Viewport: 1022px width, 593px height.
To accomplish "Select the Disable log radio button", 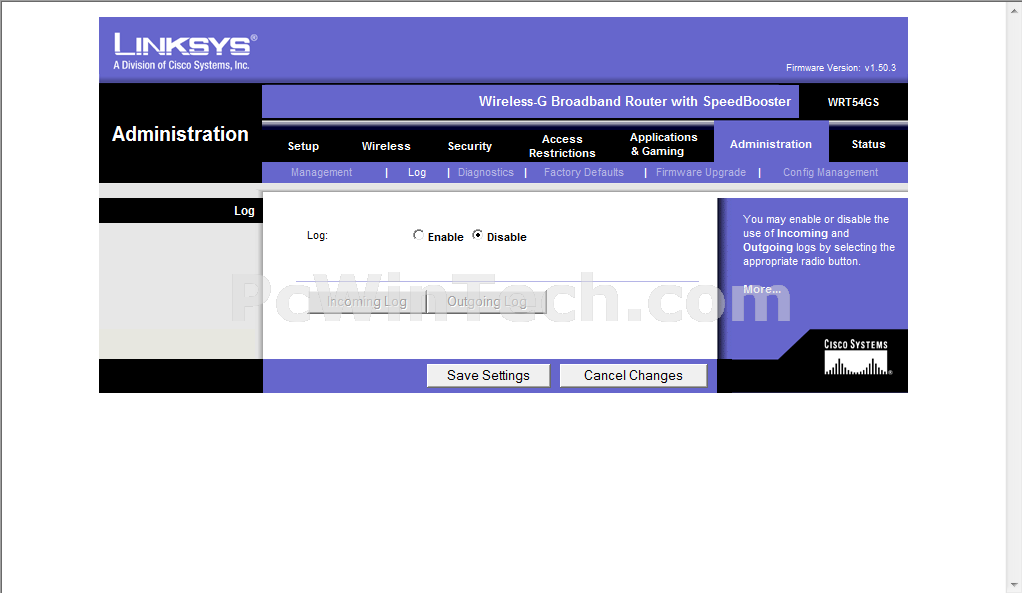I will (x=478, y=235).
